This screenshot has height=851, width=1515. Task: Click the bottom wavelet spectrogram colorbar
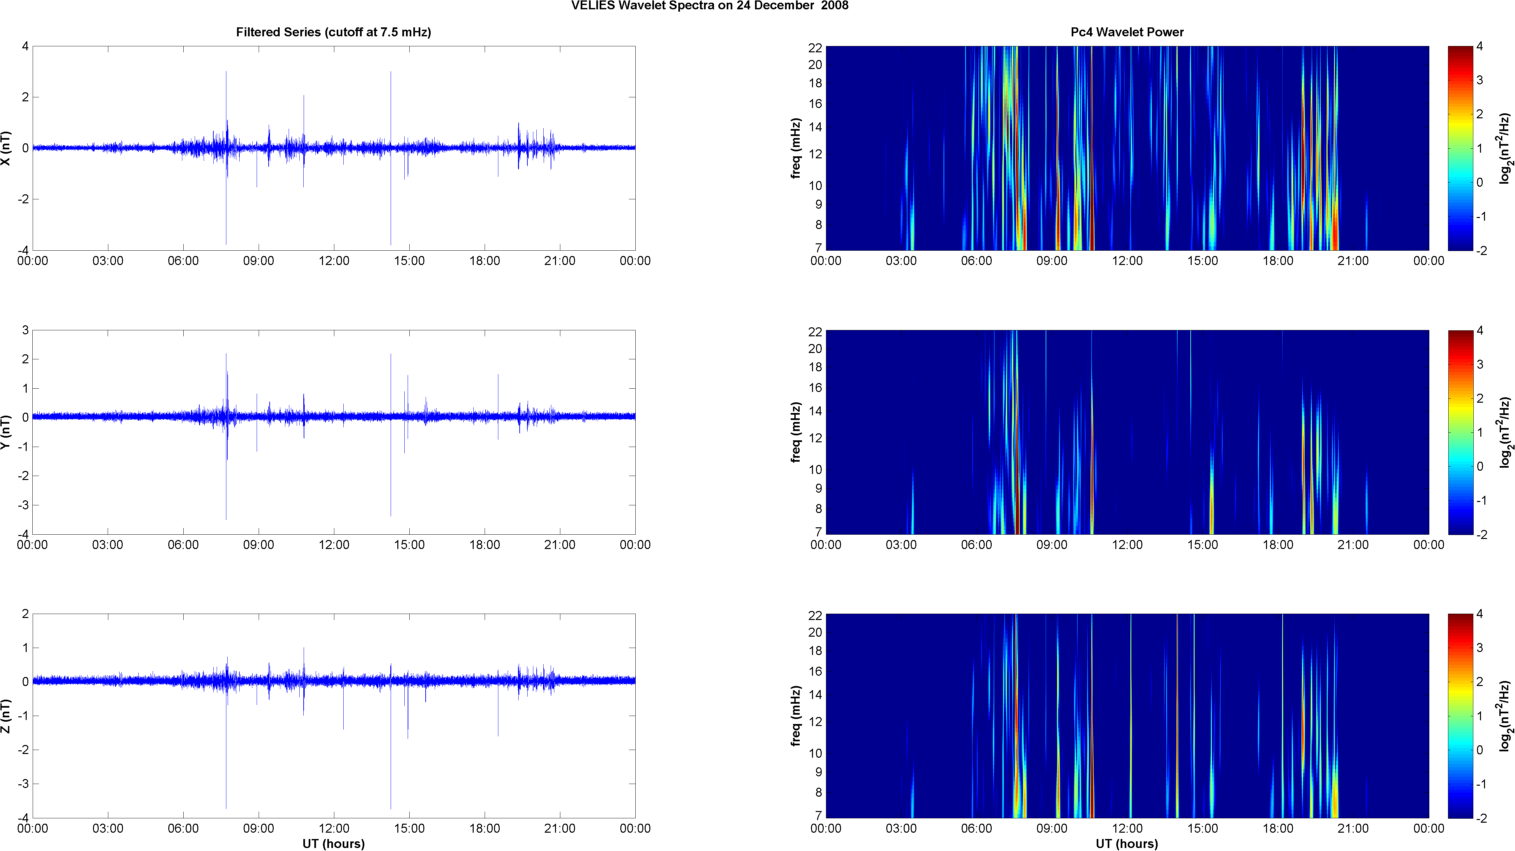click(1459, 716)
